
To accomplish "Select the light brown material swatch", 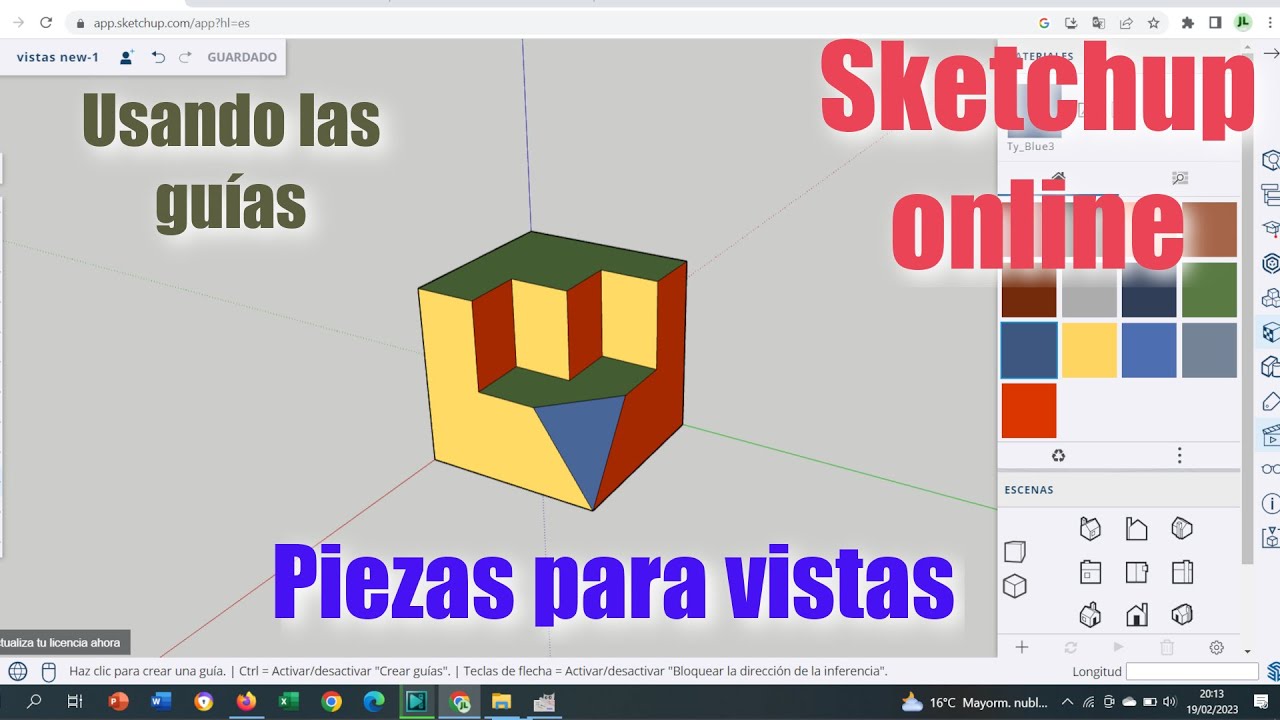I will point(1209,229).
